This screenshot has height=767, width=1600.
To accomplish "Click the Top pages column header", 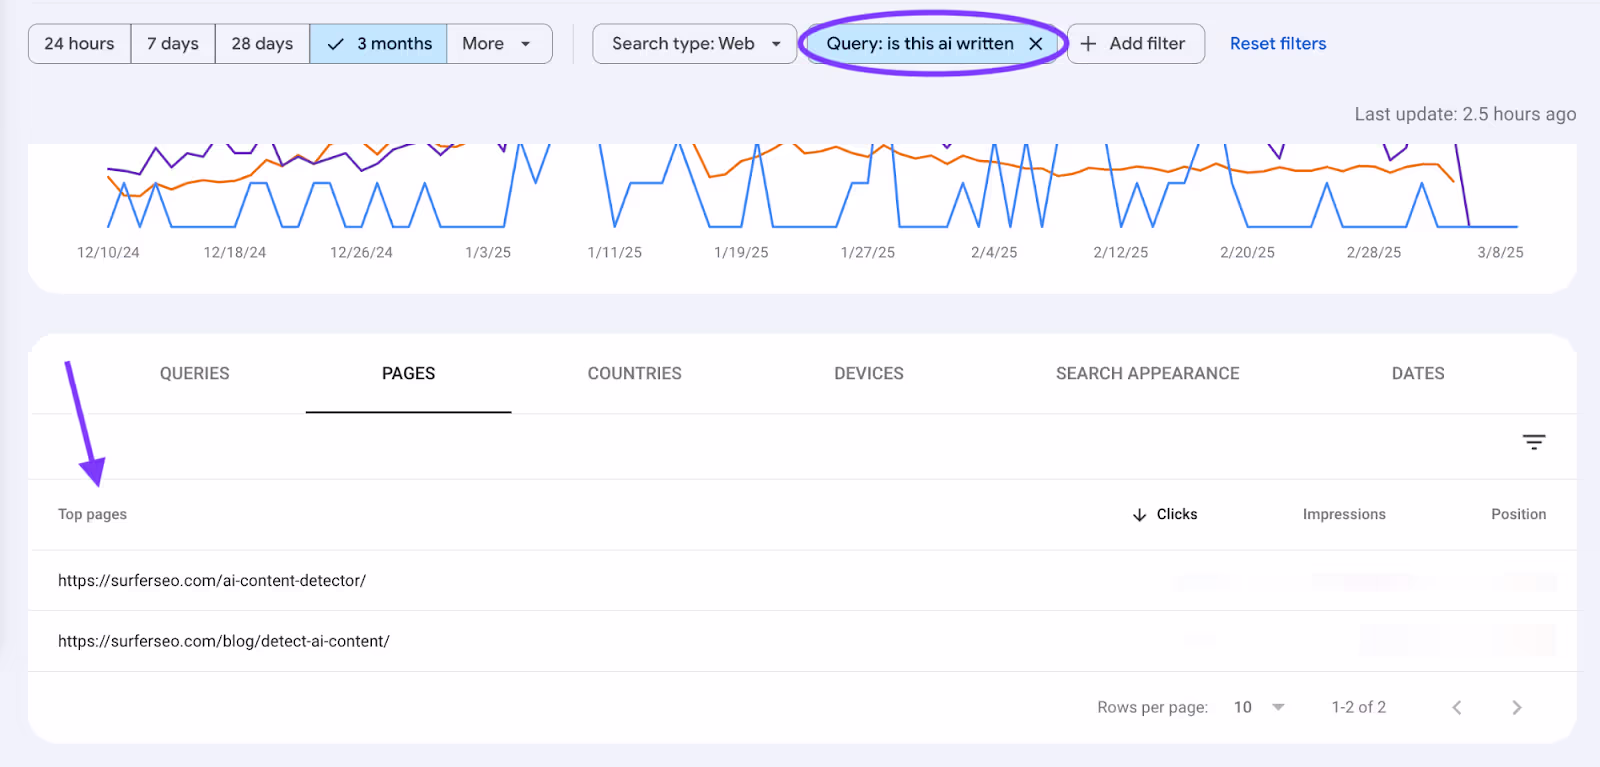I will point(92,514).
